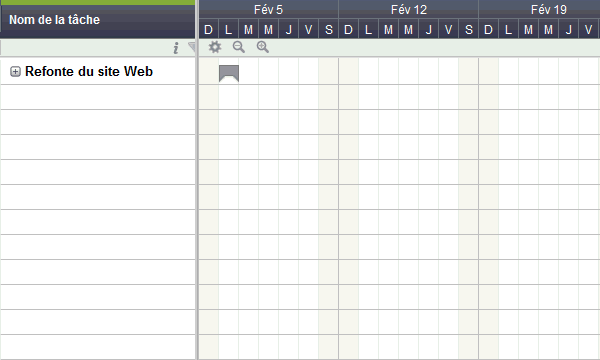Open Gantt settings gear icon
600x360 pixels.
(215, 47)
